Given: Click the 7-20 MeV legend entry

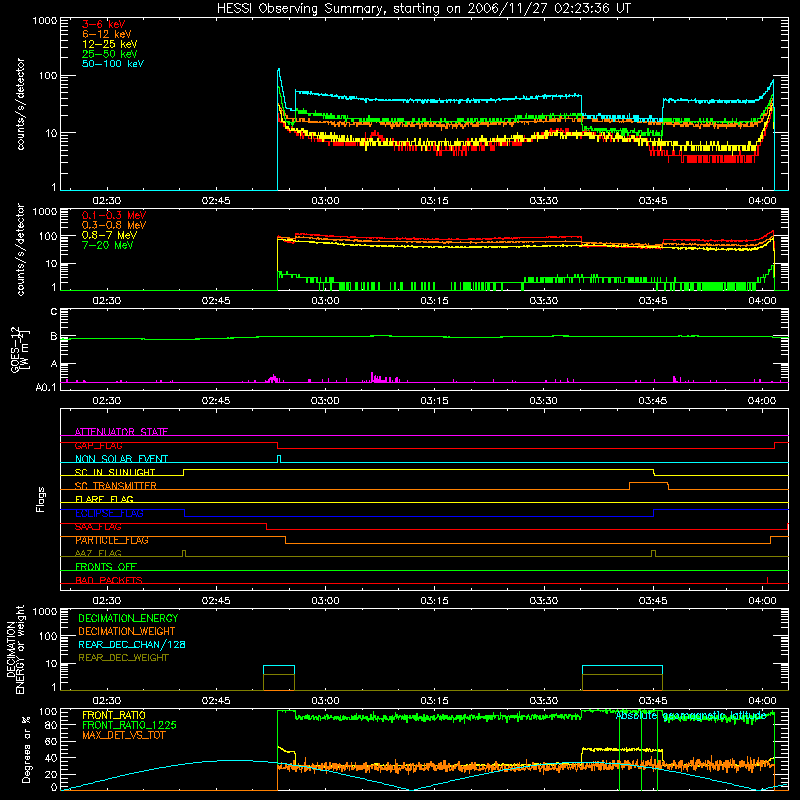Looking at the screenshot, I should click(107, 245).
